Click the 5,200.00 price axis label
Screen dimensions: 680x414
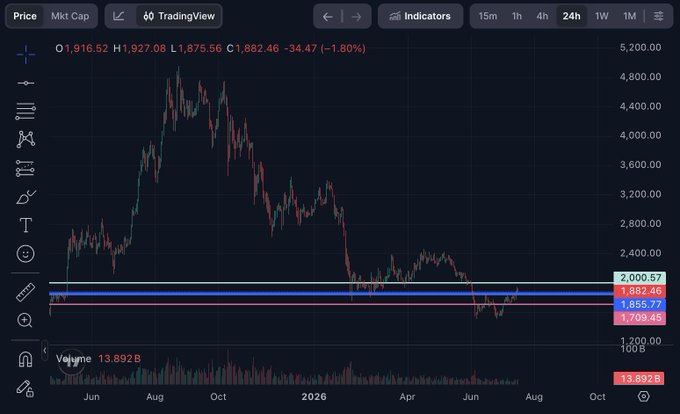click(x=641, y=47)
